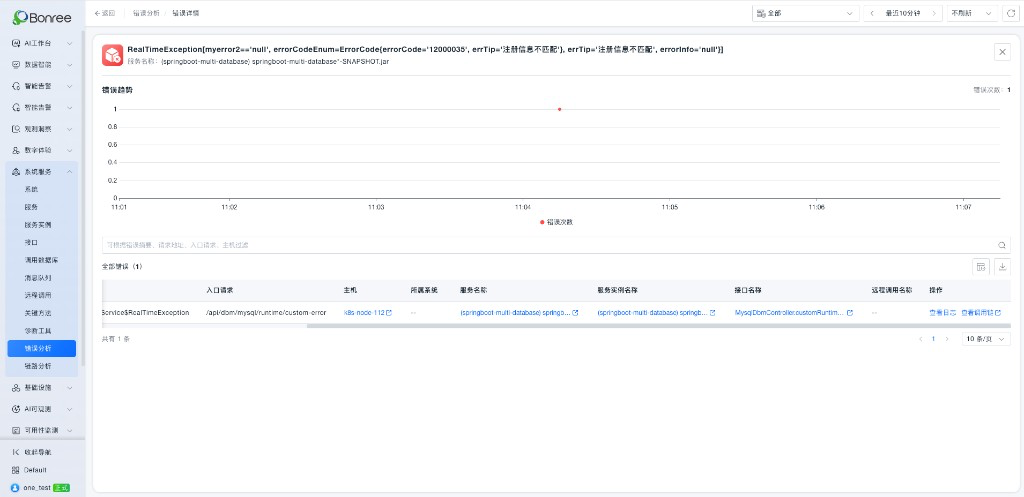Open the MysqlDbmController interface link
Viewport: 1024px width, 497px height.
click(x=790, y=313)
